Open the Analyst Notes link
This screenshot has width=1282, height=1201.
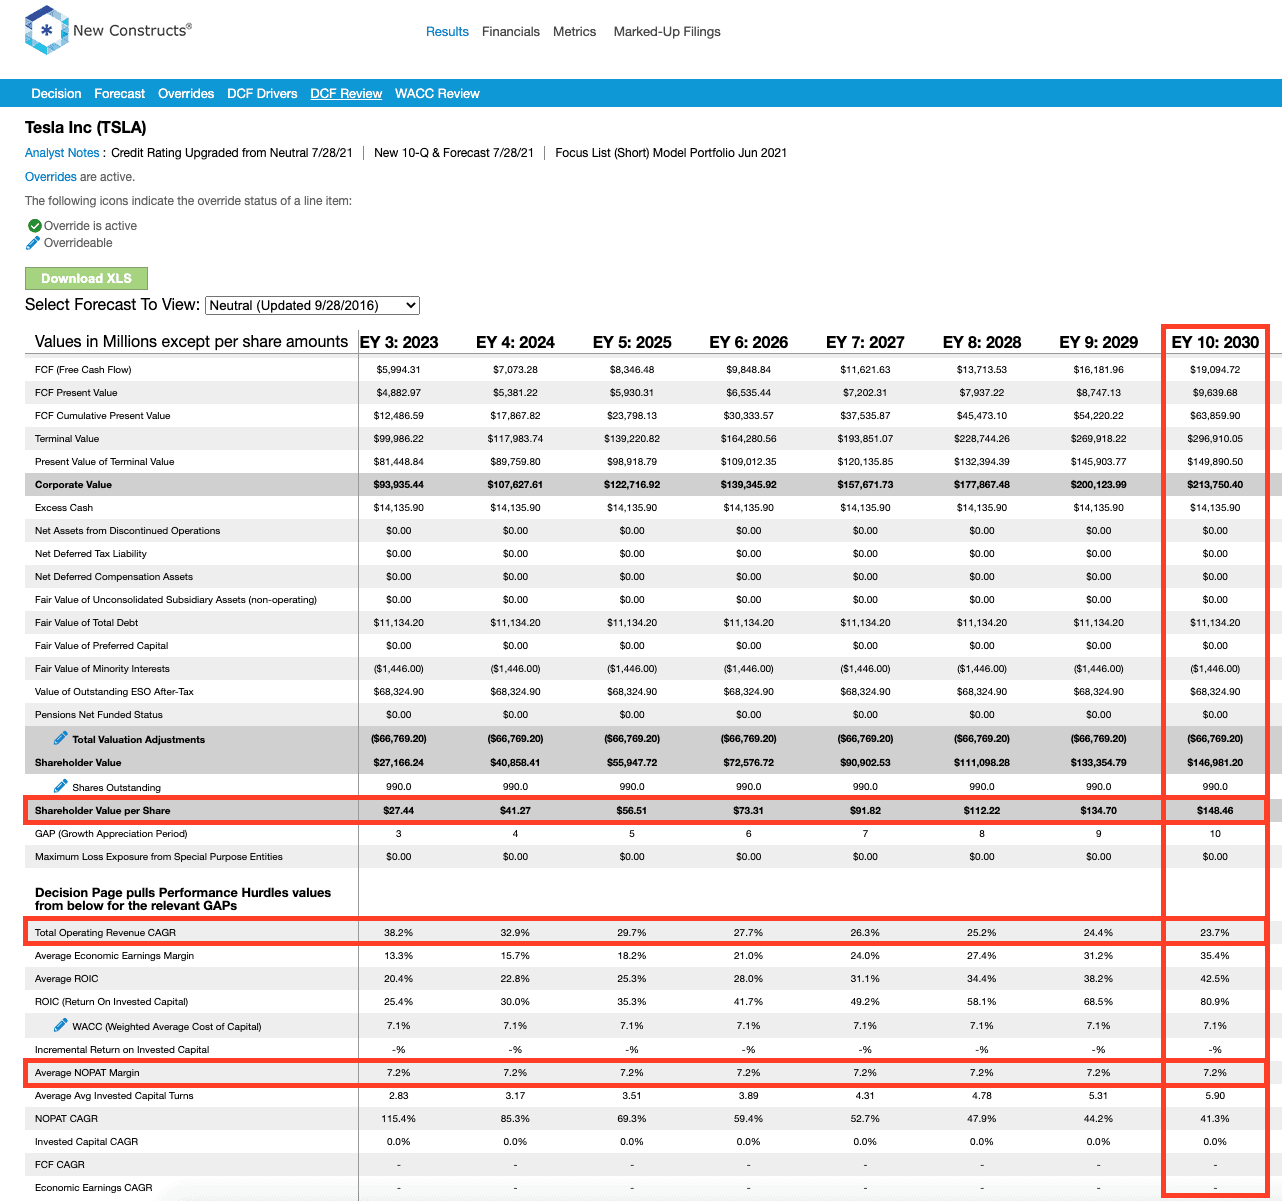[x=62, y=153]
